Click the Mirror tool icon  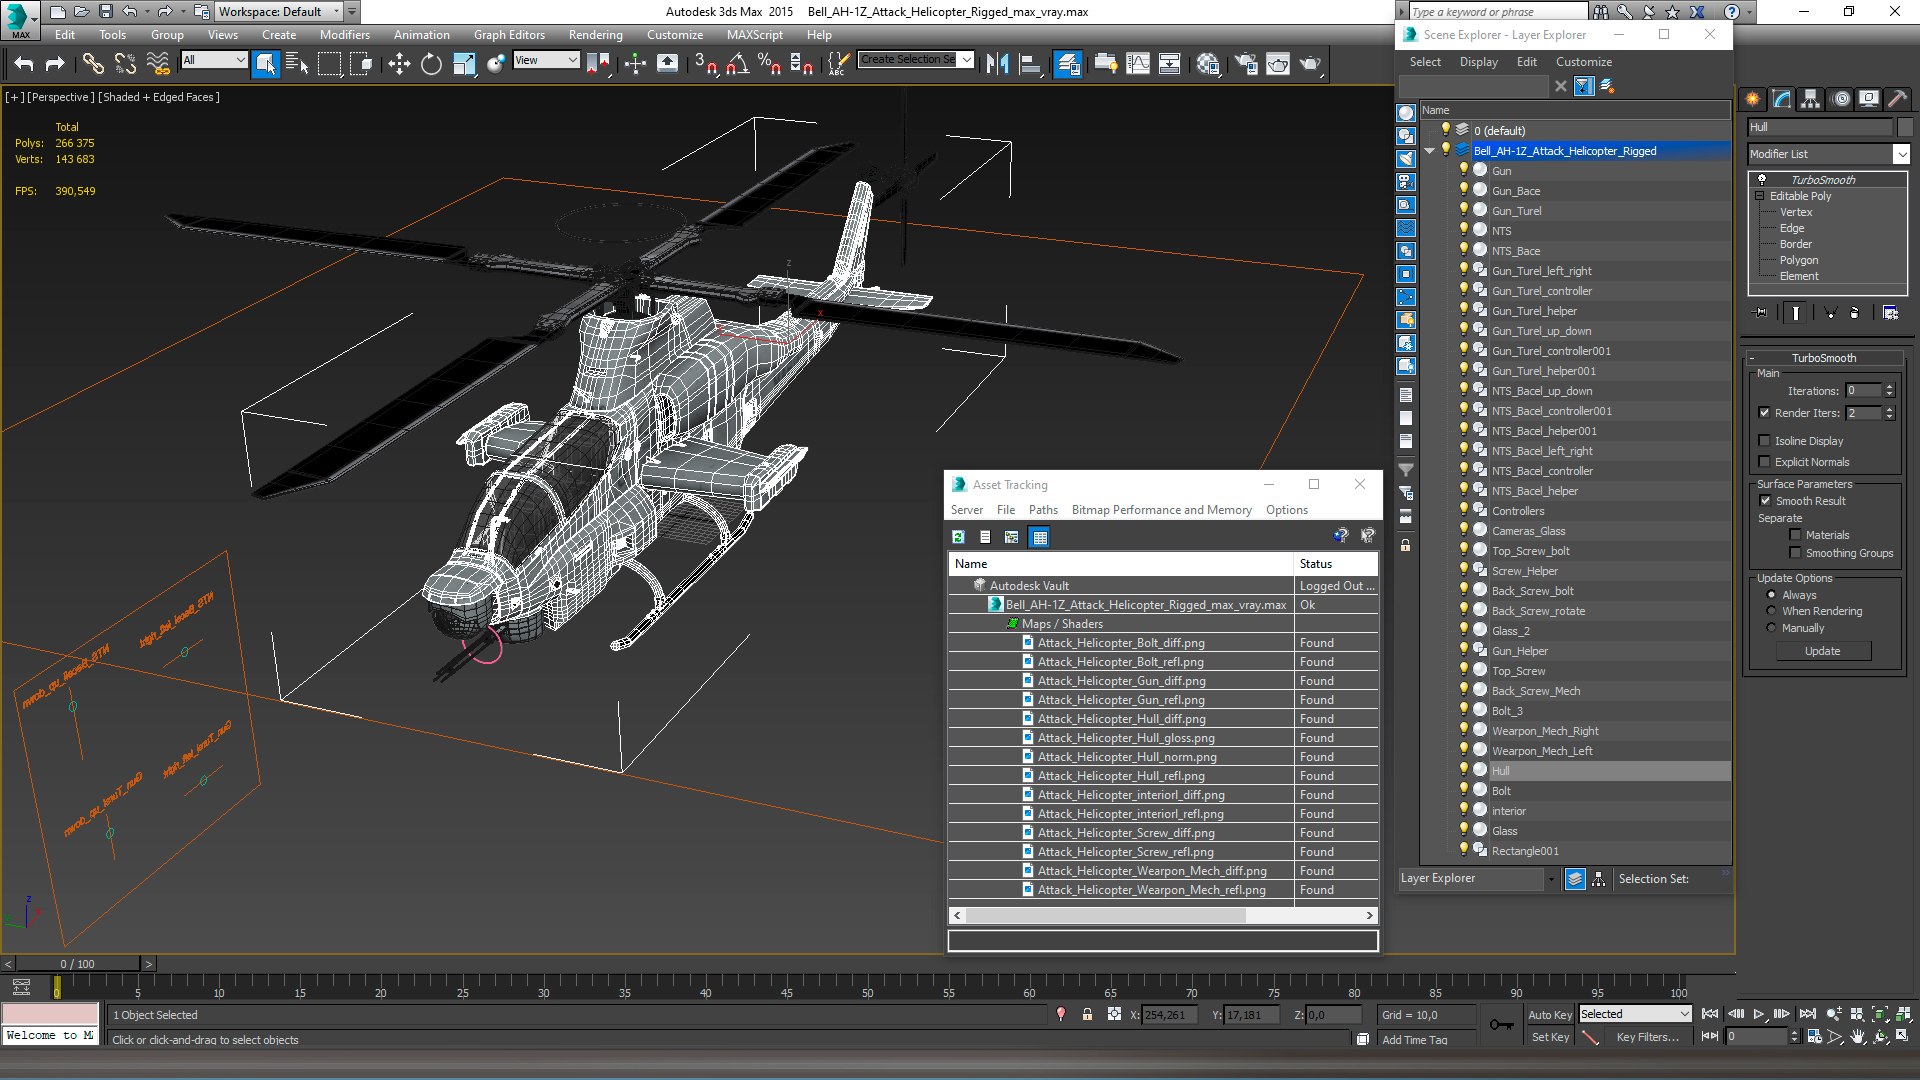point(997,64)
